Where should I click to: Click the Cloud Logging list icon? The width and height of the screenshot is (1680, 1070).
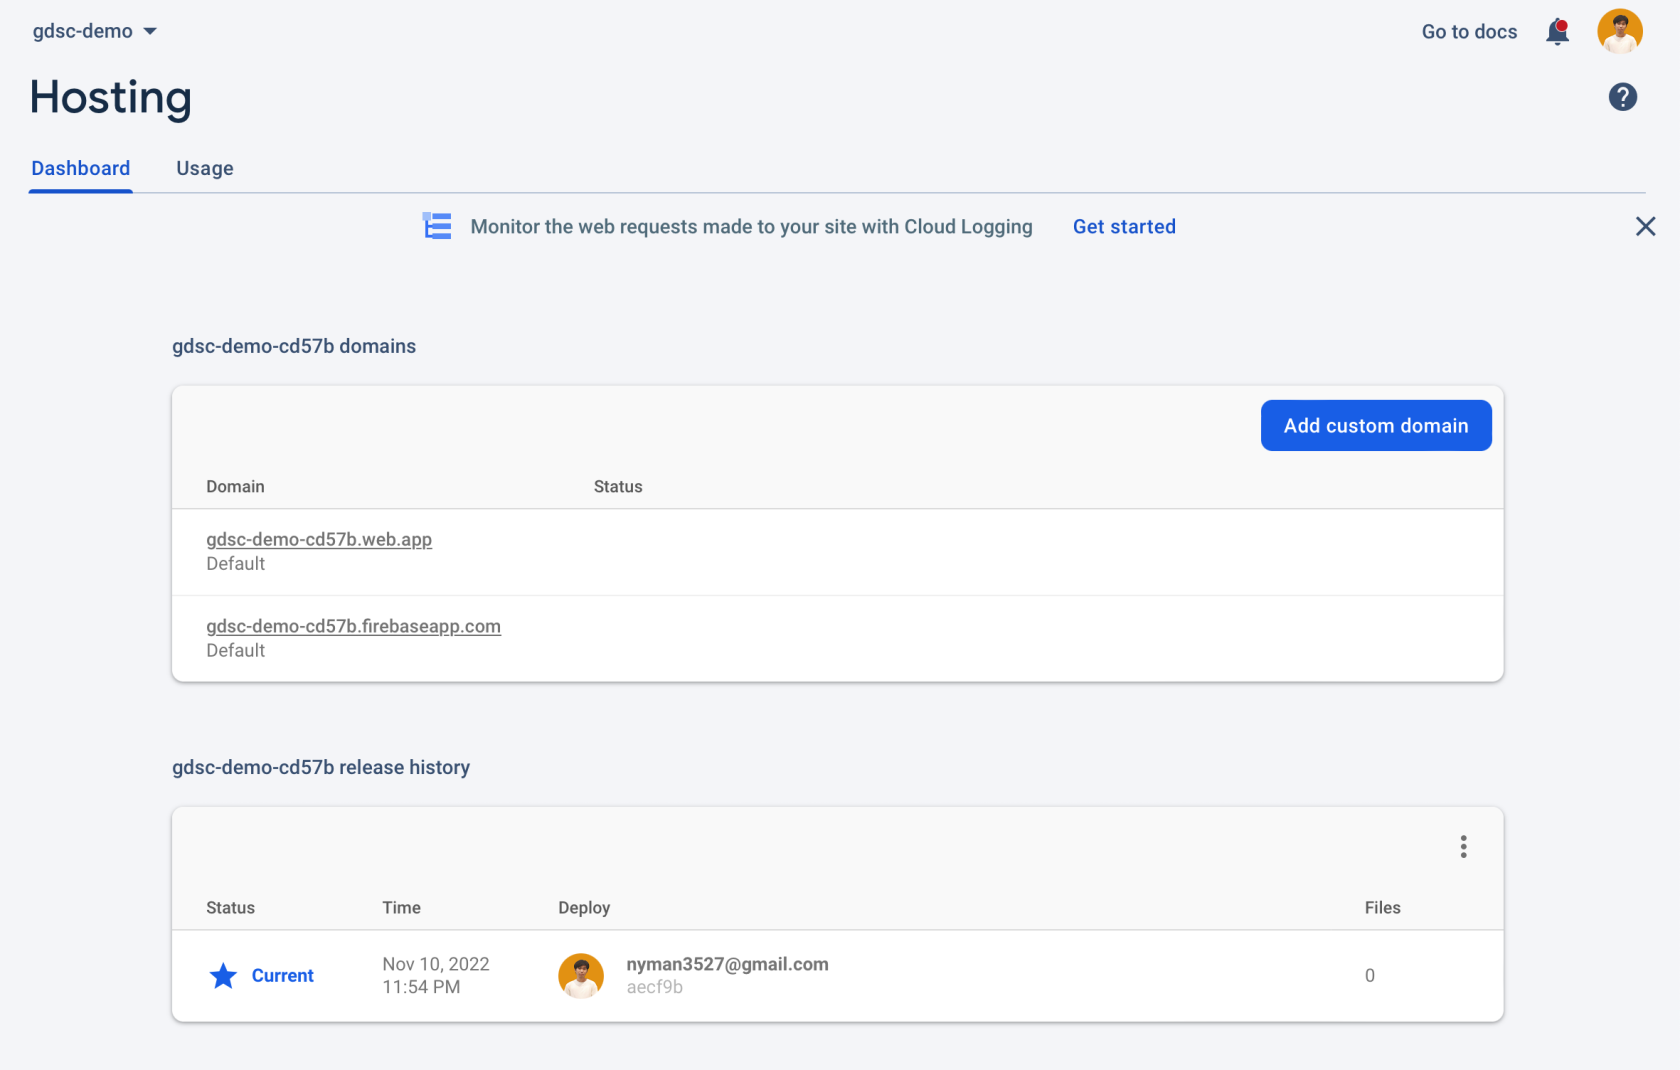pyautogui.click(x=437, y=226)
